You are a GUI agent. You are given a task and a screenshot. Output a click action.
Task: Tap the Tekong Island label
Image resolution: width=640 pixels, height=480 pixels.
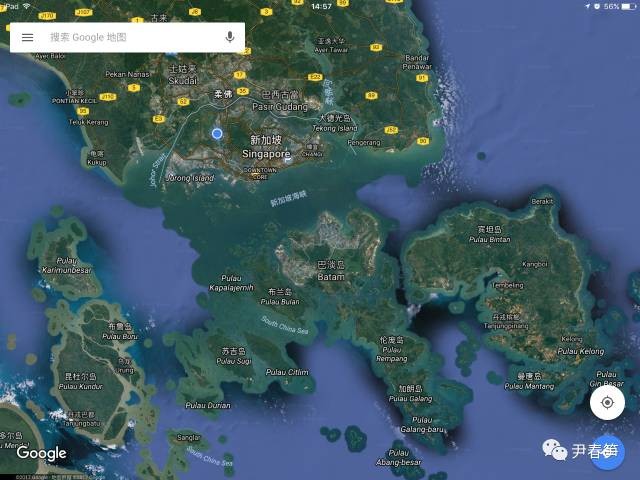coord(334,128)
